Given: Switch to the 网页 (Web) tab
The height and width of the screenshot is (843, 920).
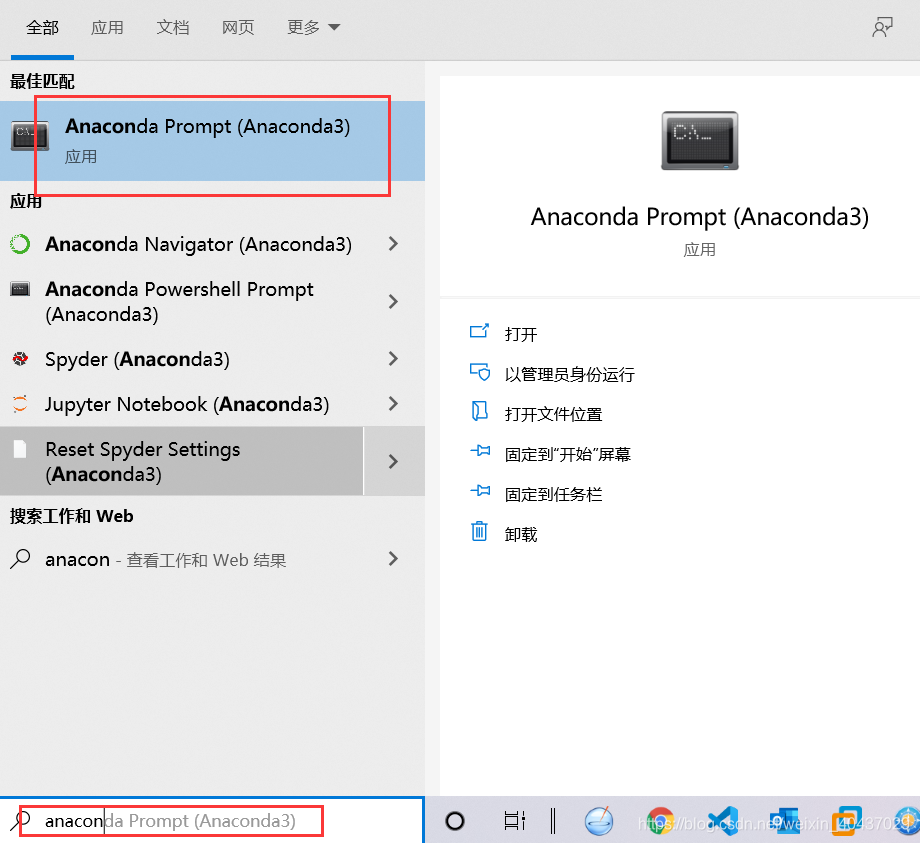Looking at the screenshot, I should 238,28.
